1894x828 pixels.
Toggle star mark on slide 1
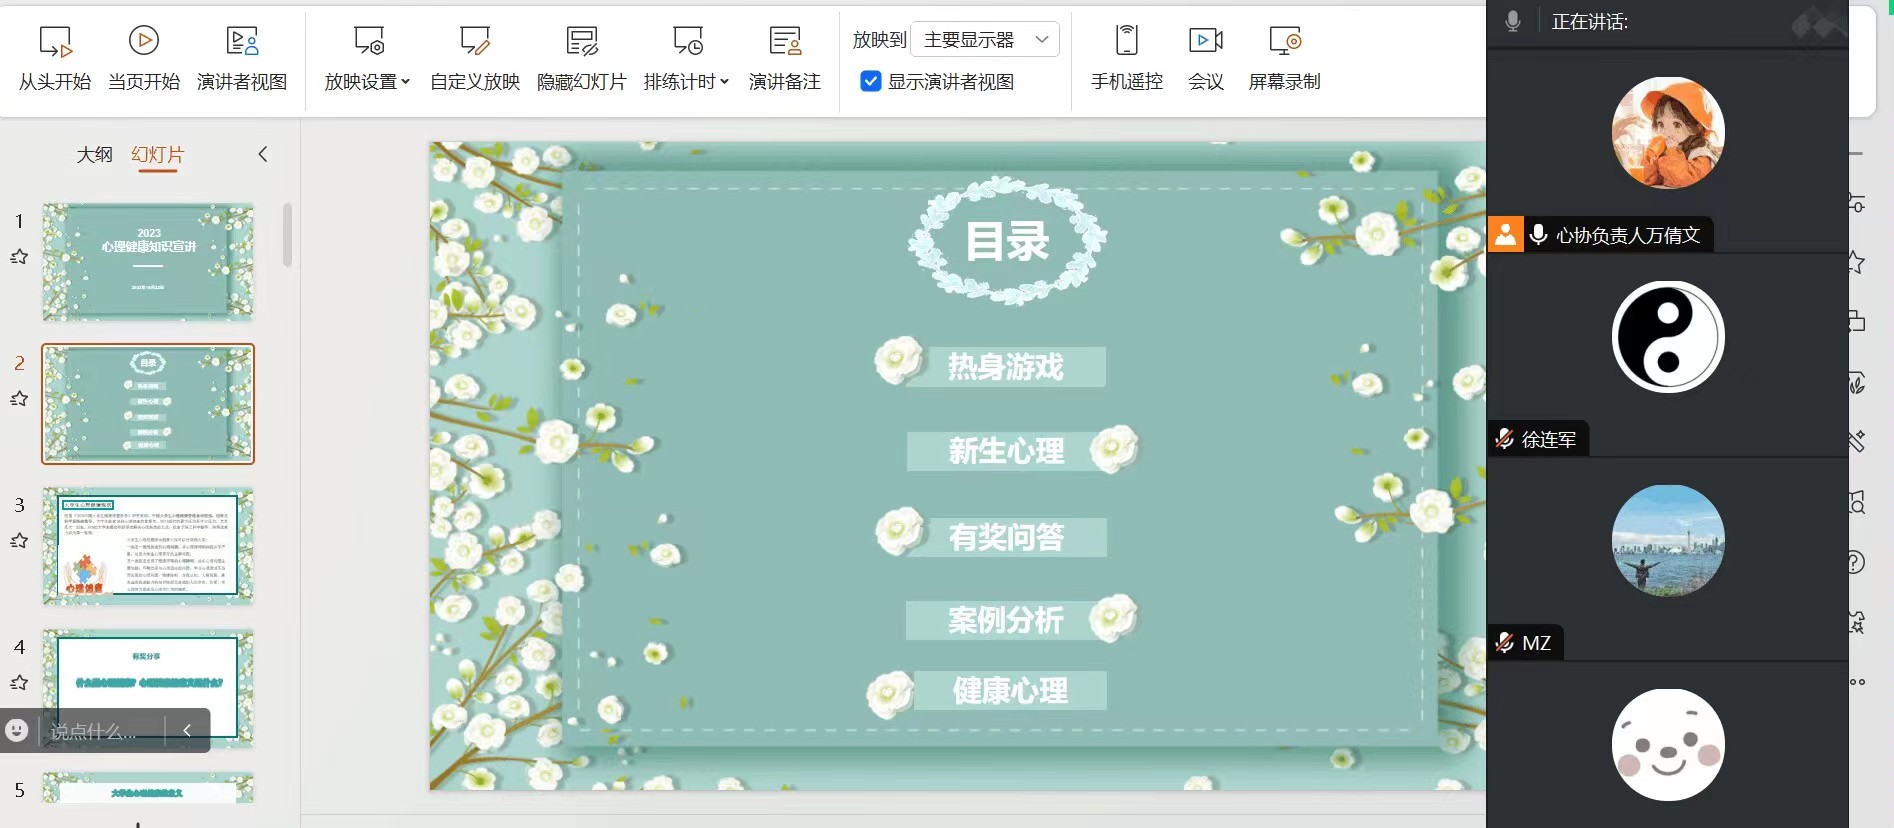19,257
